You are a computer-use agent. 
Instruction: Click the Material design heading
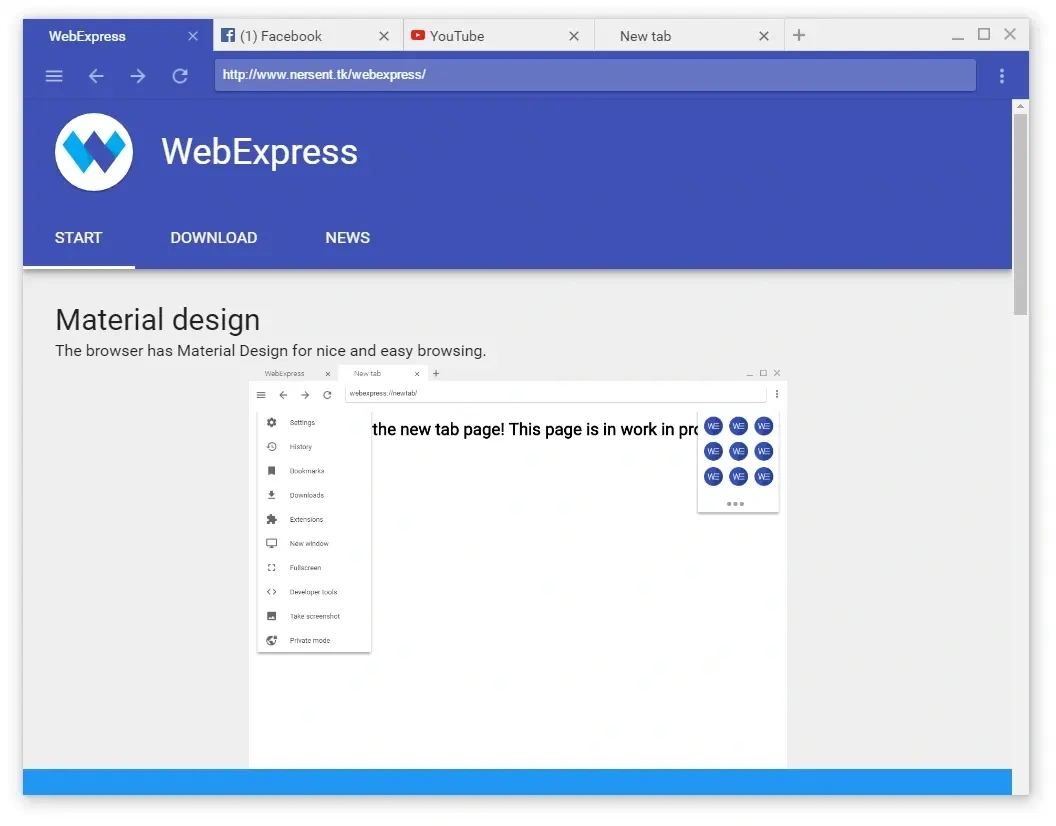tap(158, 319)
